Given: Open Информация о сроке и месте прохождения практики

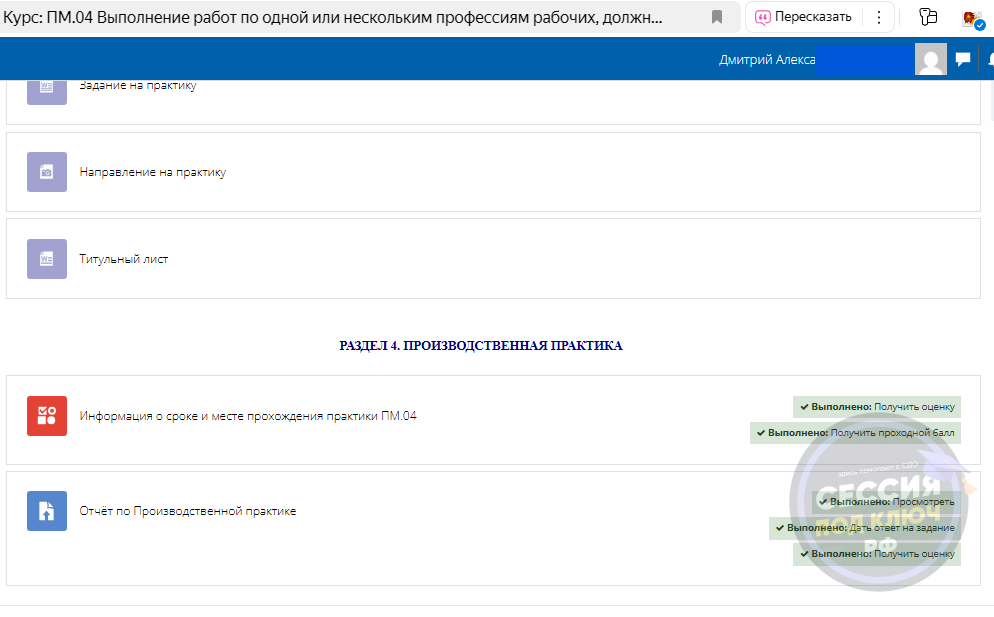Looking at the screenshot, I should (248, 416).
